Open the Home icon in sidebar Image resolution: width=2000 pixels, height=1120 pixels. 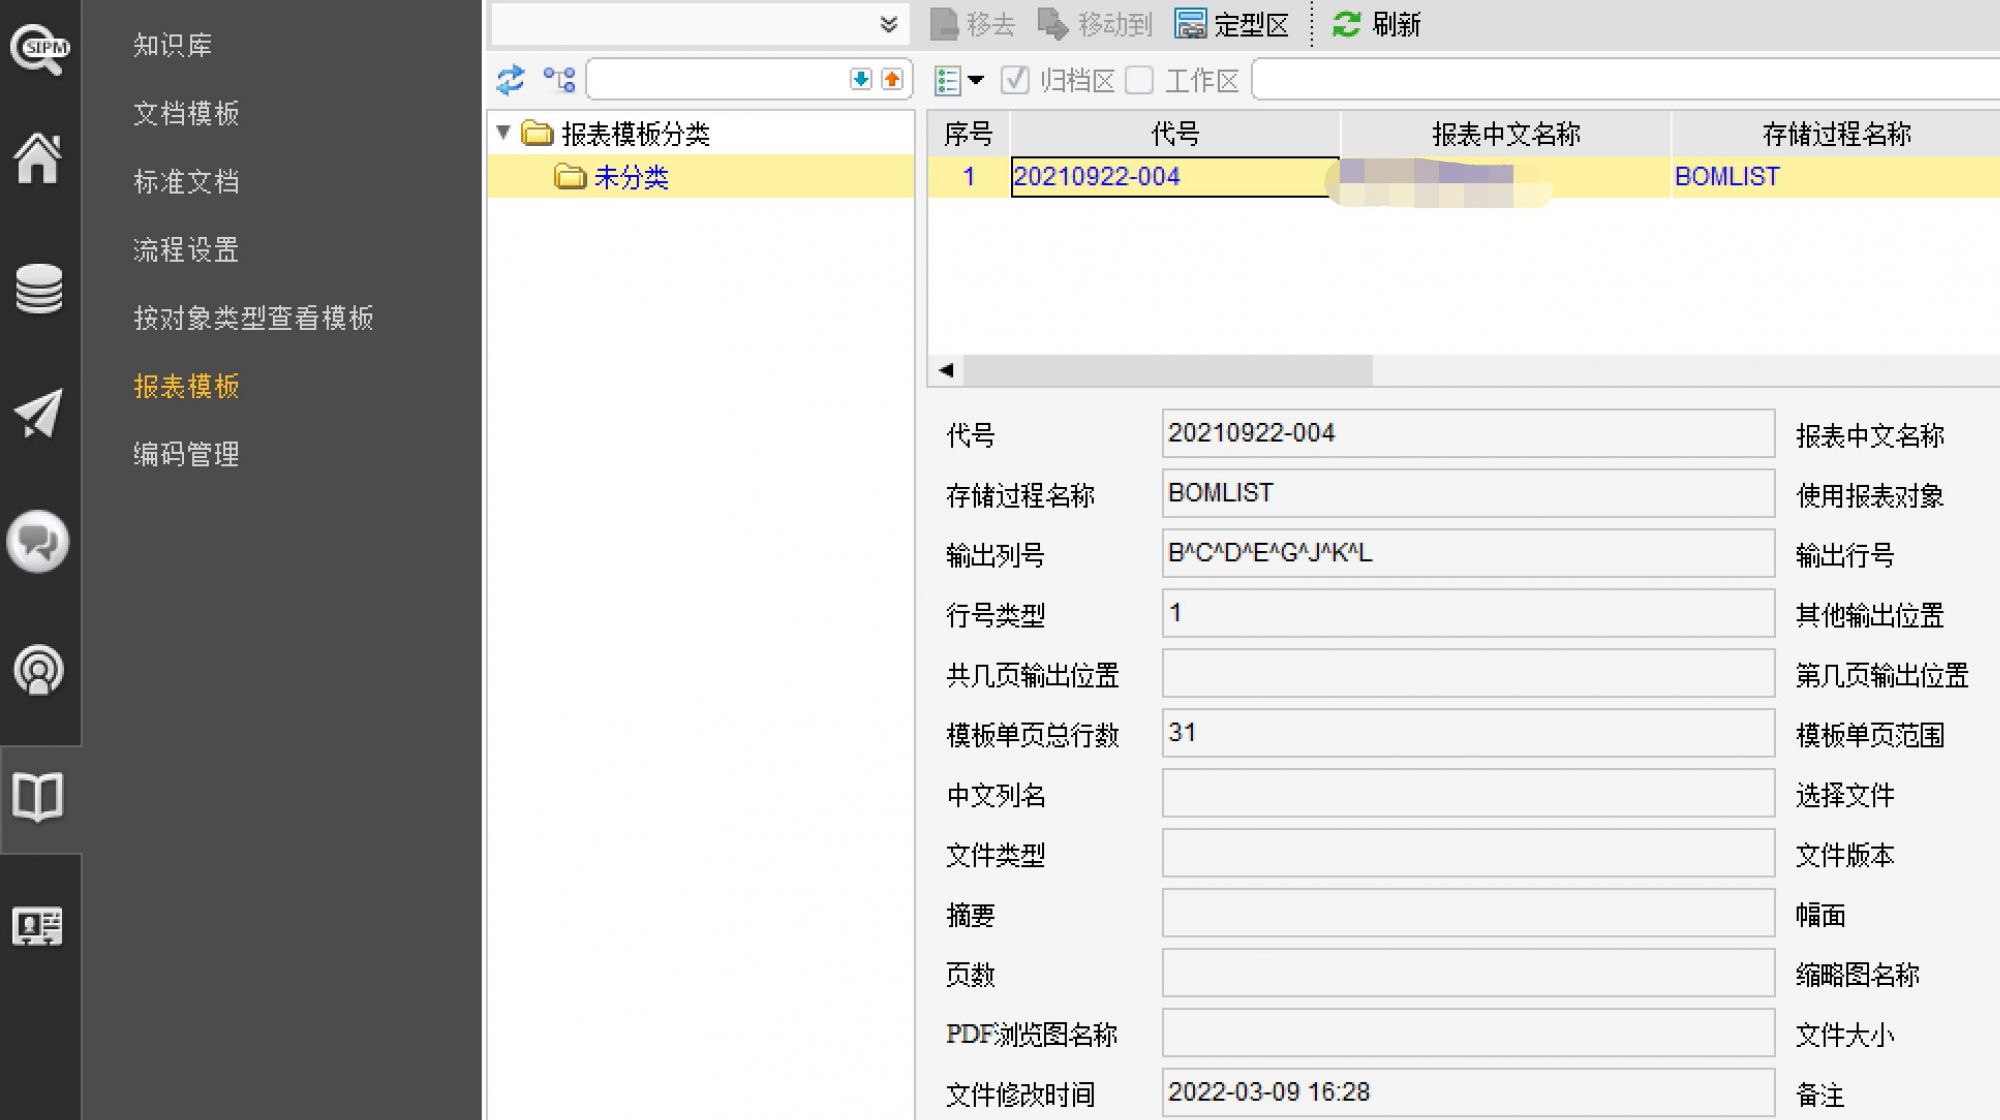point(38,158)
